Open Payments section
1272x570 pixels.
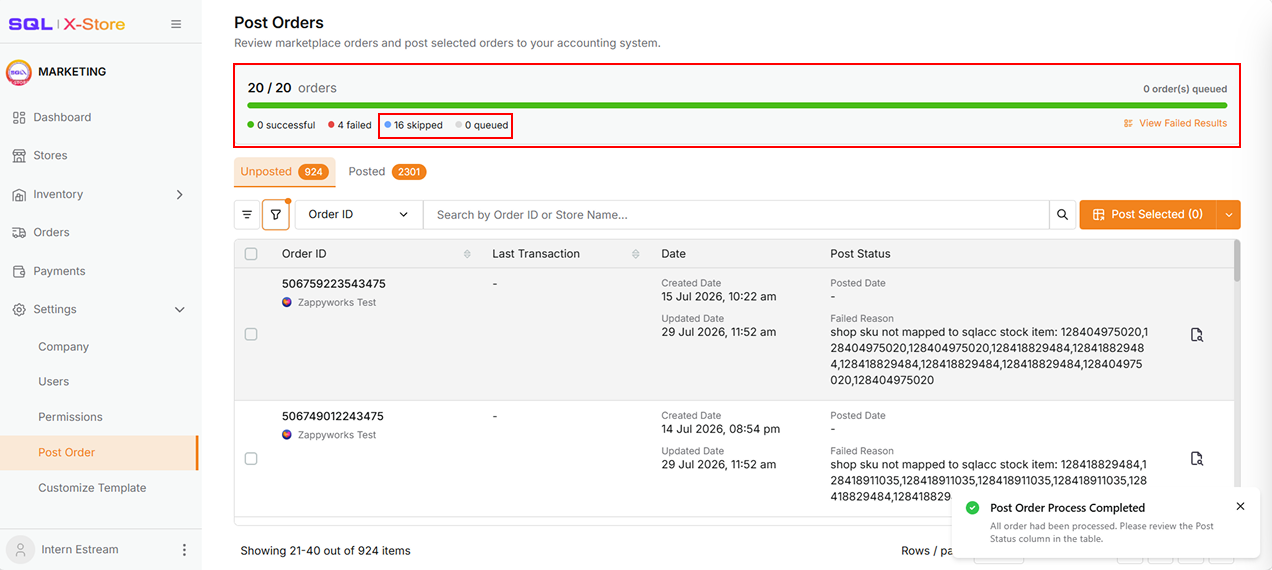point(59,271)
